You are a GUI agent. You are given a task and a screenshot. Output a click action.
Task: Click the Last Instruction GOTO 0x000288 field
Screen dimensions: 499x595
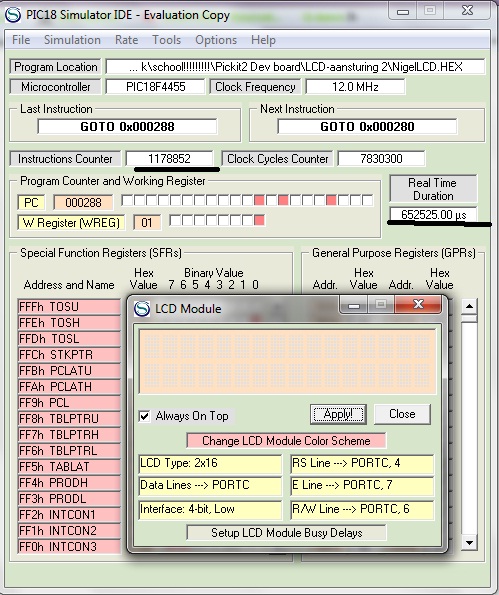128,126
